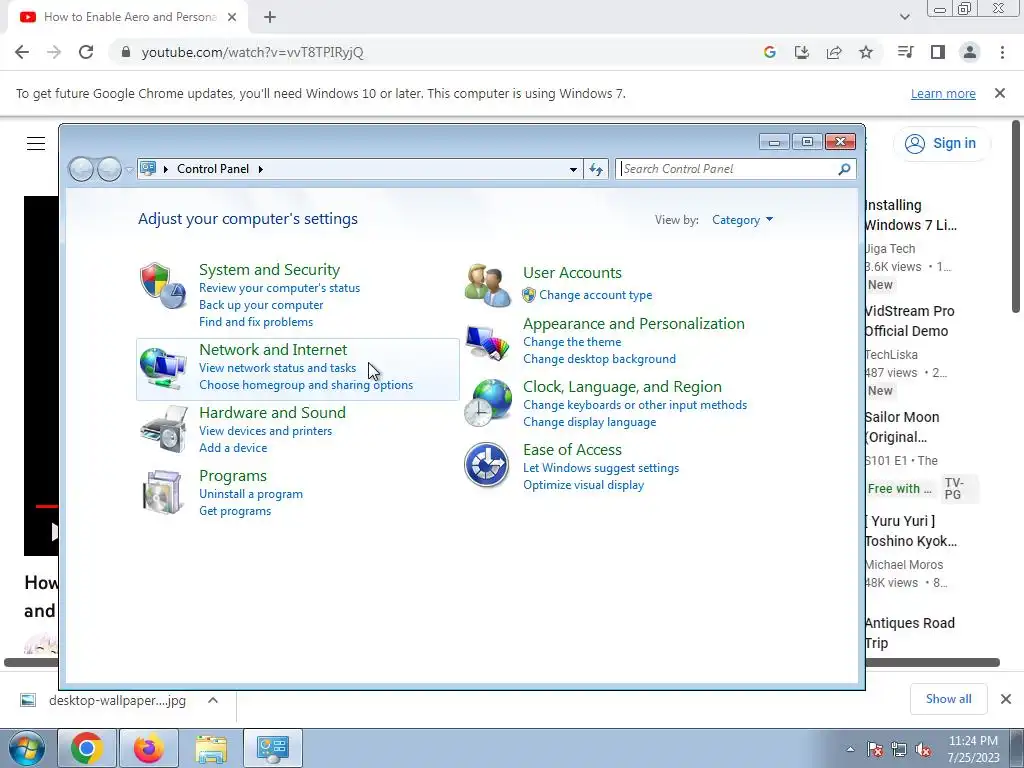Reload the Chrome page
The image size is (1024, 768).
[x=86, y=52]
